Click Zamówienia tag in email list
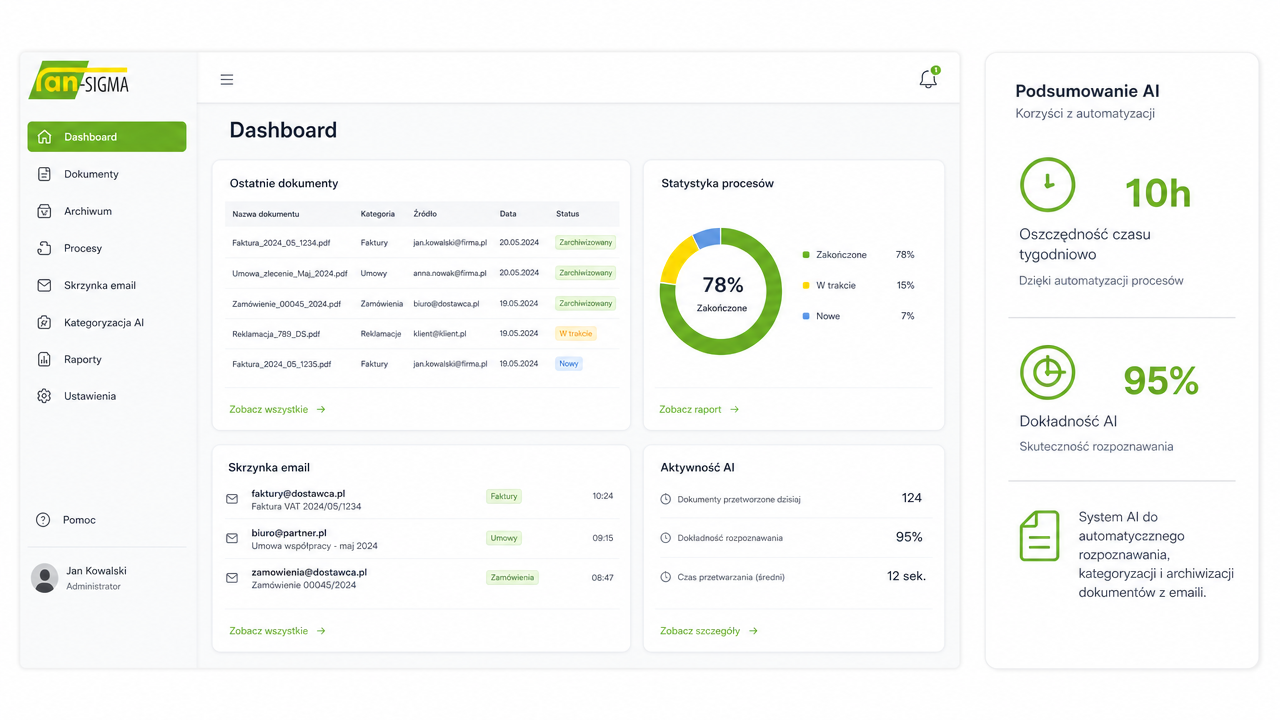1280x720 pixels. click(512, 577)
